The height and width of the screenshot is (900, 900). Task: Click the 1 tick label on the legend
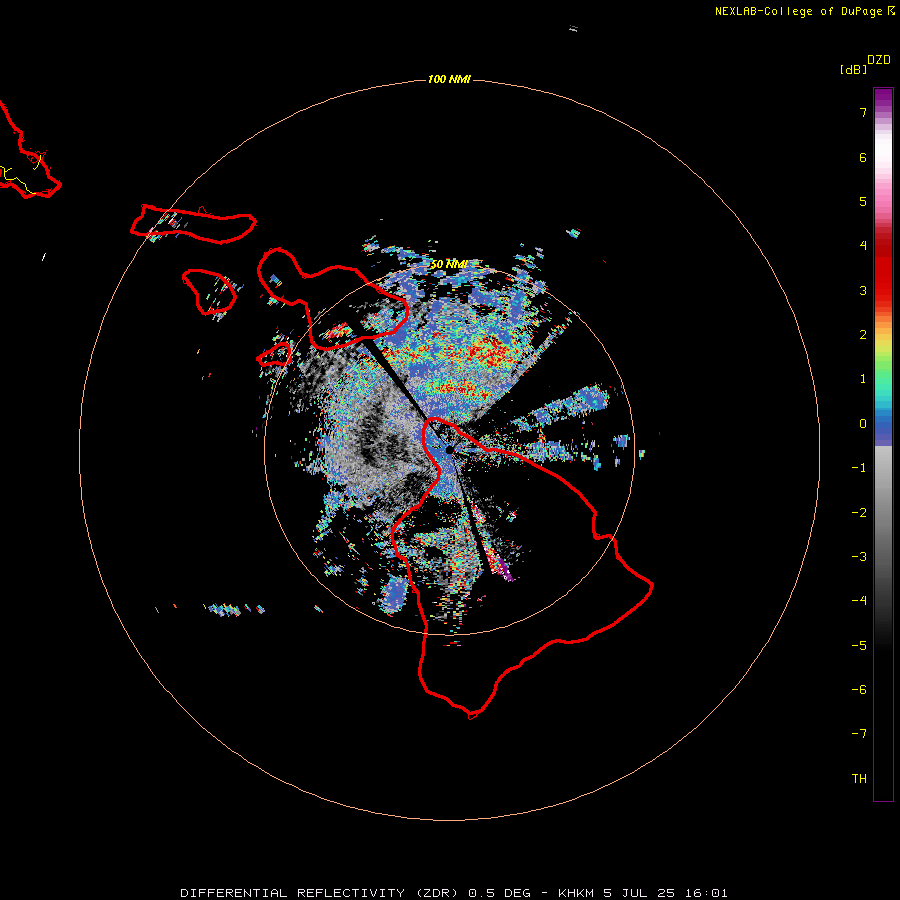tap(863, 379)
